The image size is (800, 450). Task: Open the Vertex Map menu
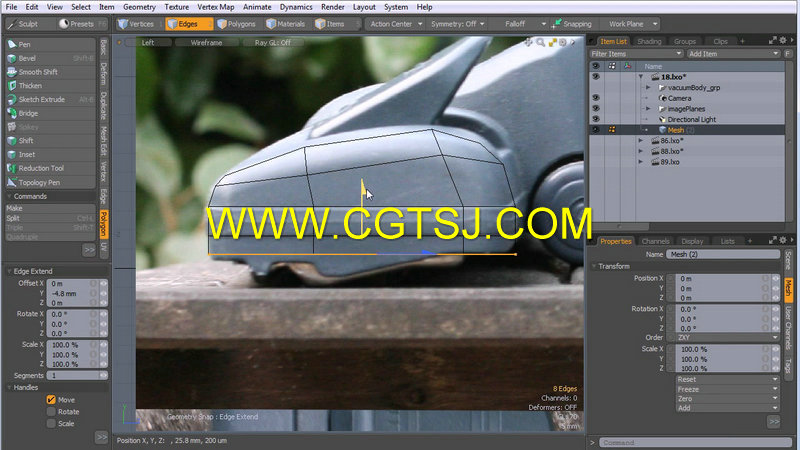pyautogui.click(x=215, y=7)
